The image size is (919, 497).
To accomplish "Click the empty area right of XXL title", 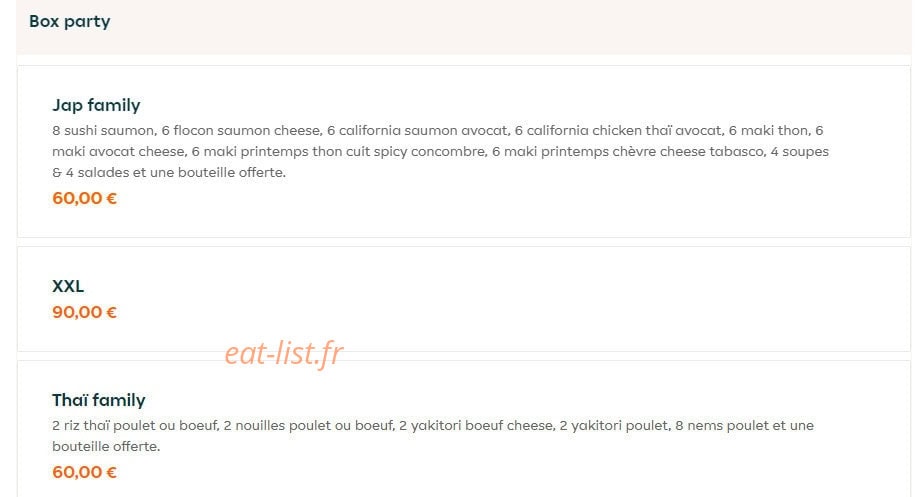I will click(497, 286).
